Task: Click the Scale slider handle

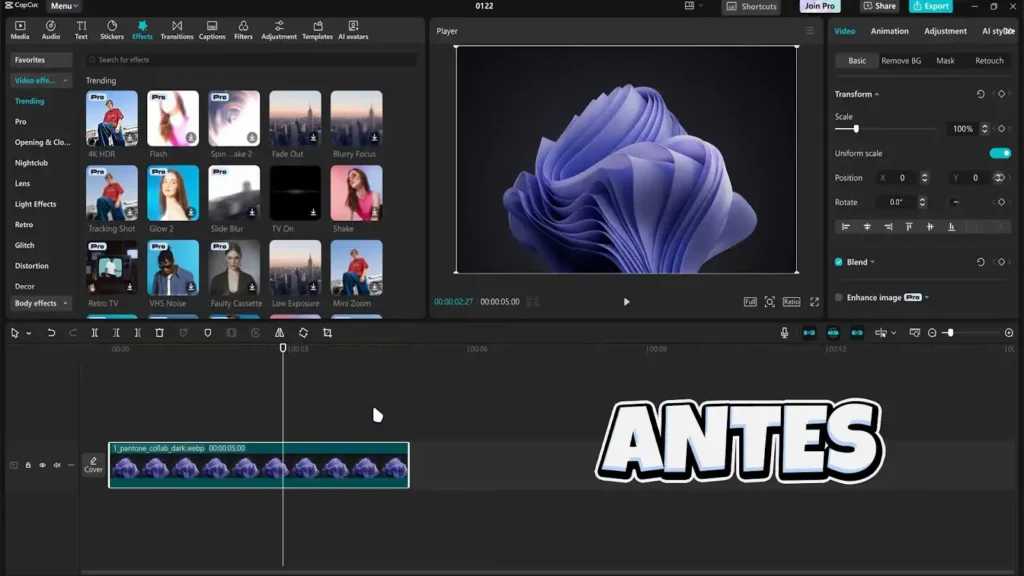Action: (856, 129)
